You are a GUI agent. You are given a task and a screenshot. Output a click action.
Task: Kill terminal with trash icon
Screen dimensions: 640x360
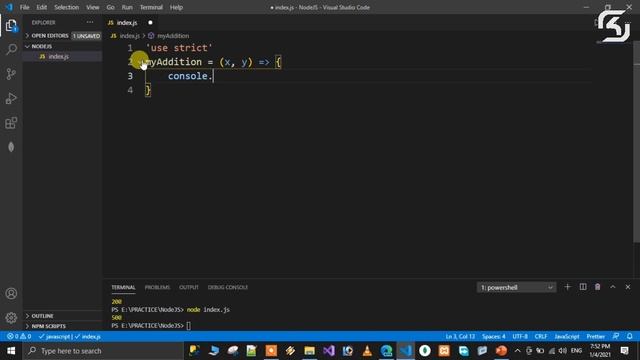(x=598, y=287)
